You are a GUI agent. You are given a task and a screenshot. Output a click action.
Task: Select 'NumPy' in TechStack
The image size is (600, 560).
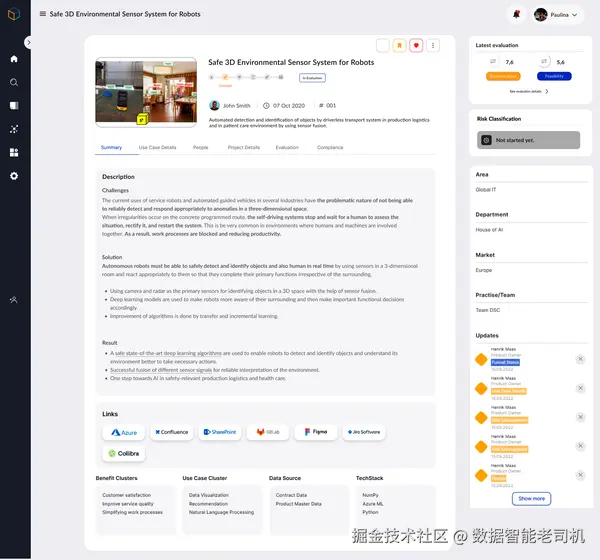370,495
